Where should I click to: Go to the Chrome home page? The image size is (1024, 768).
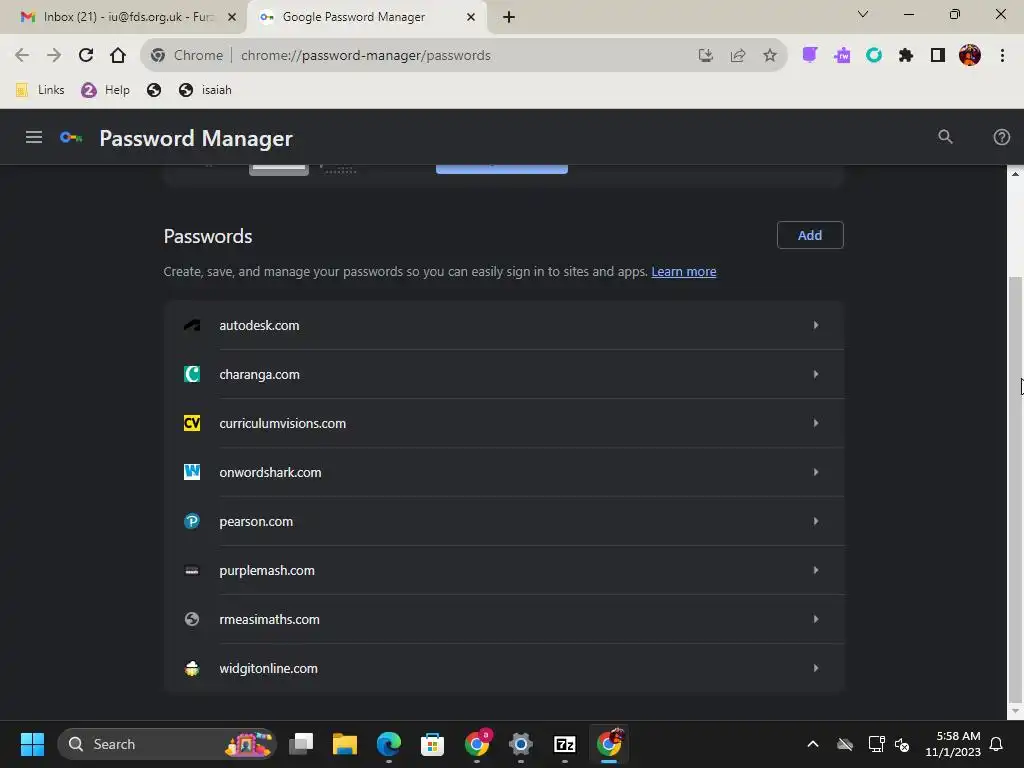click(118, 56)
